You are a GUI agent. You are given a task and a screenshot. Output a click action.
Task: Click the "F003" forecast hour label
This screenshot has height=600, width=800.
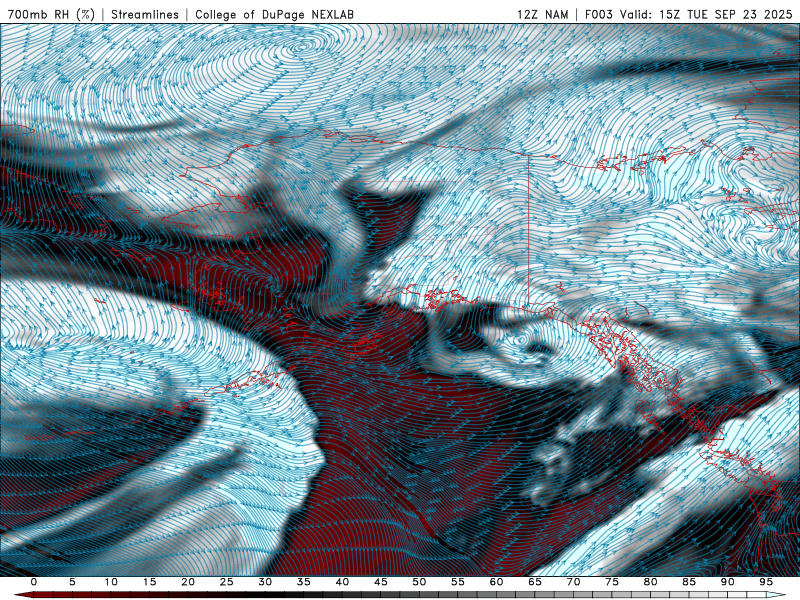pyautogui.click(x=600, y=14)
